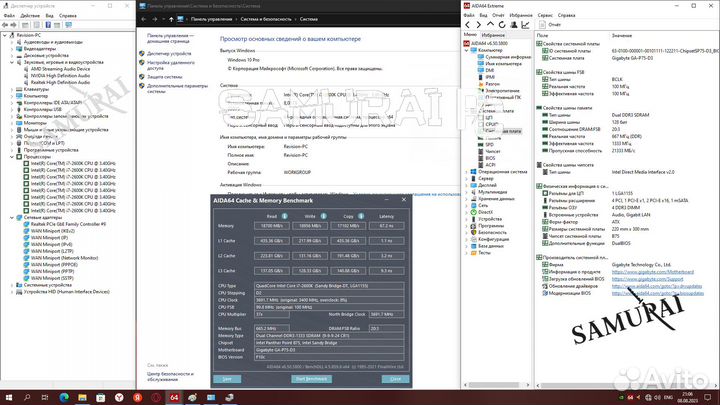
Task: Open taskbar Search
Action: point(27,397)
